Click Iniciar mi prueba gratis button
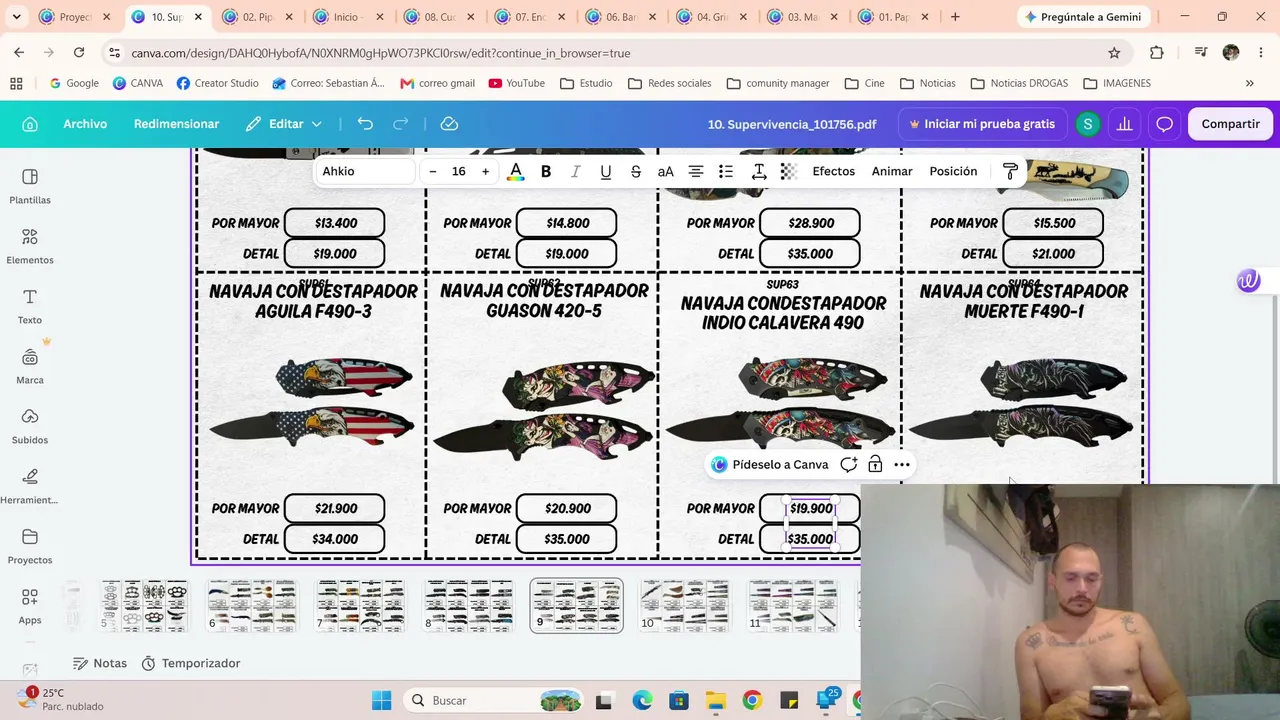 pyautogui.click(x=981, y=124)
